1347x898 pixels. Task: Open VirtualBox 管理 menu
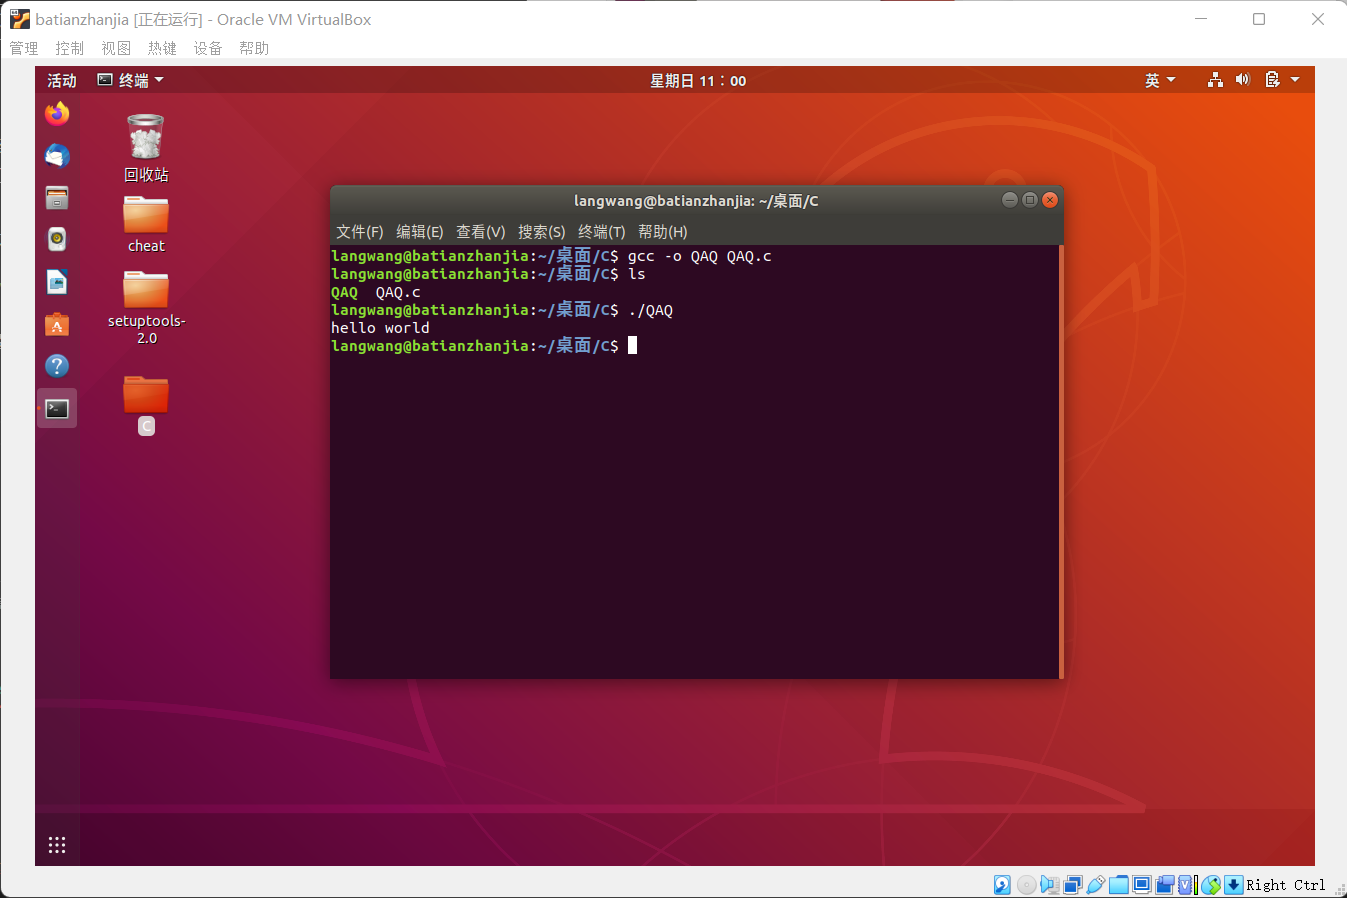(x=24, y=48)
